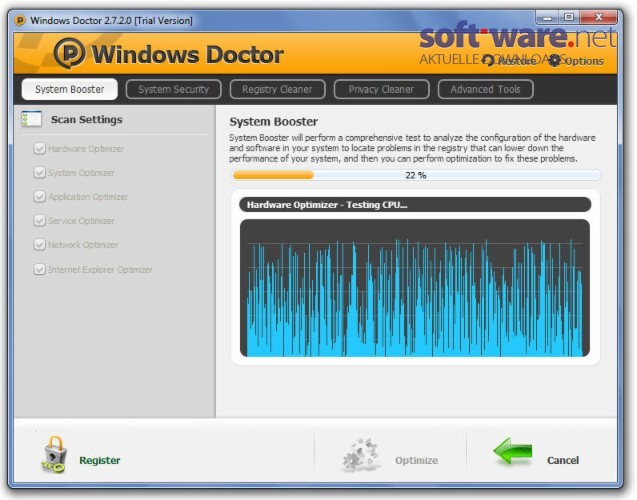Open the Advanced Tools tab

485,89
